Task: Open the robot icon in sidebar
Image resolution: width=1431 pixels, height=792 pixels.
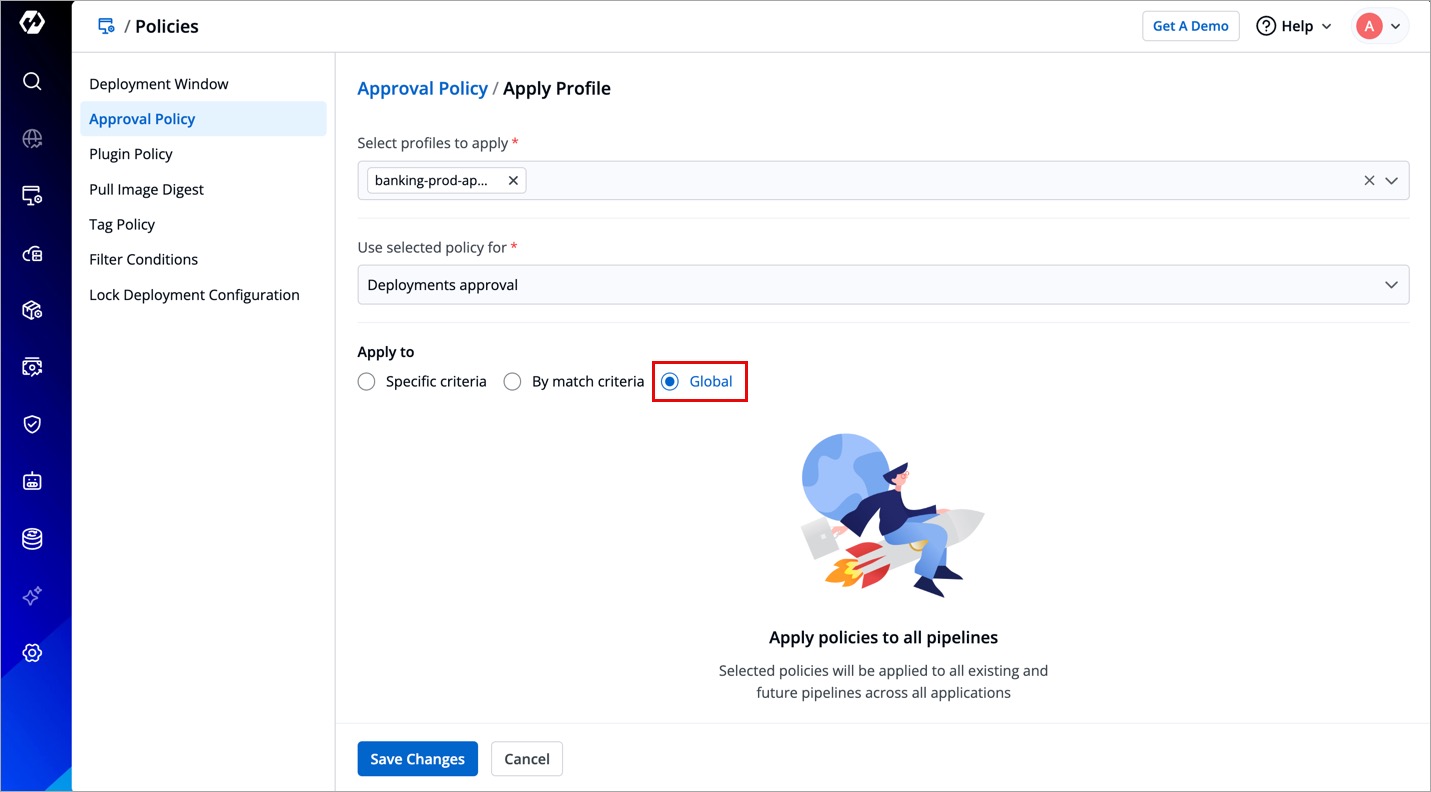Action: pos(32,481)
